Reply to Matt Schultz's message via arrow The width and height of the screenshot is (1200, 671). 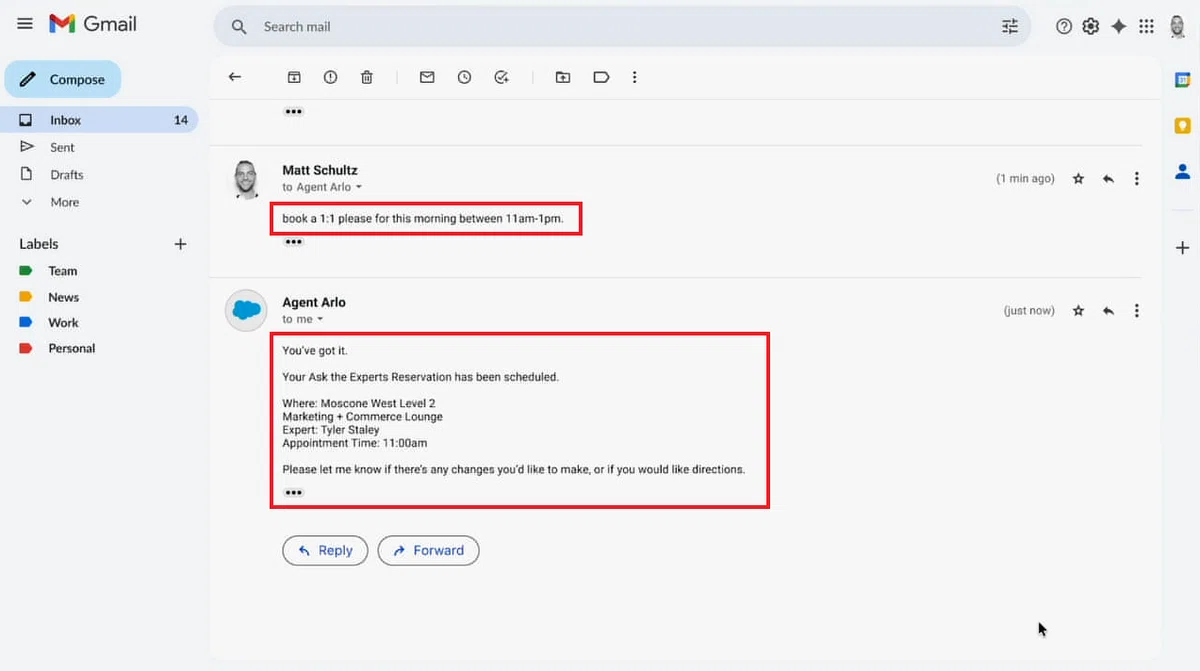point(1108,179)
